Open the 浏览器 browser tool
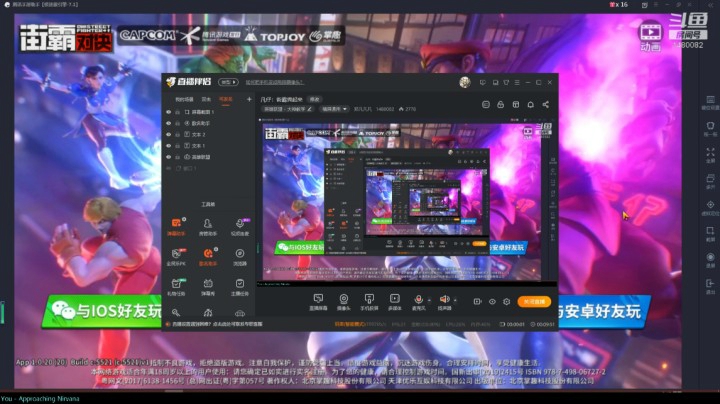The height and width of the screenshot is (404, 720). pos(240,257)
